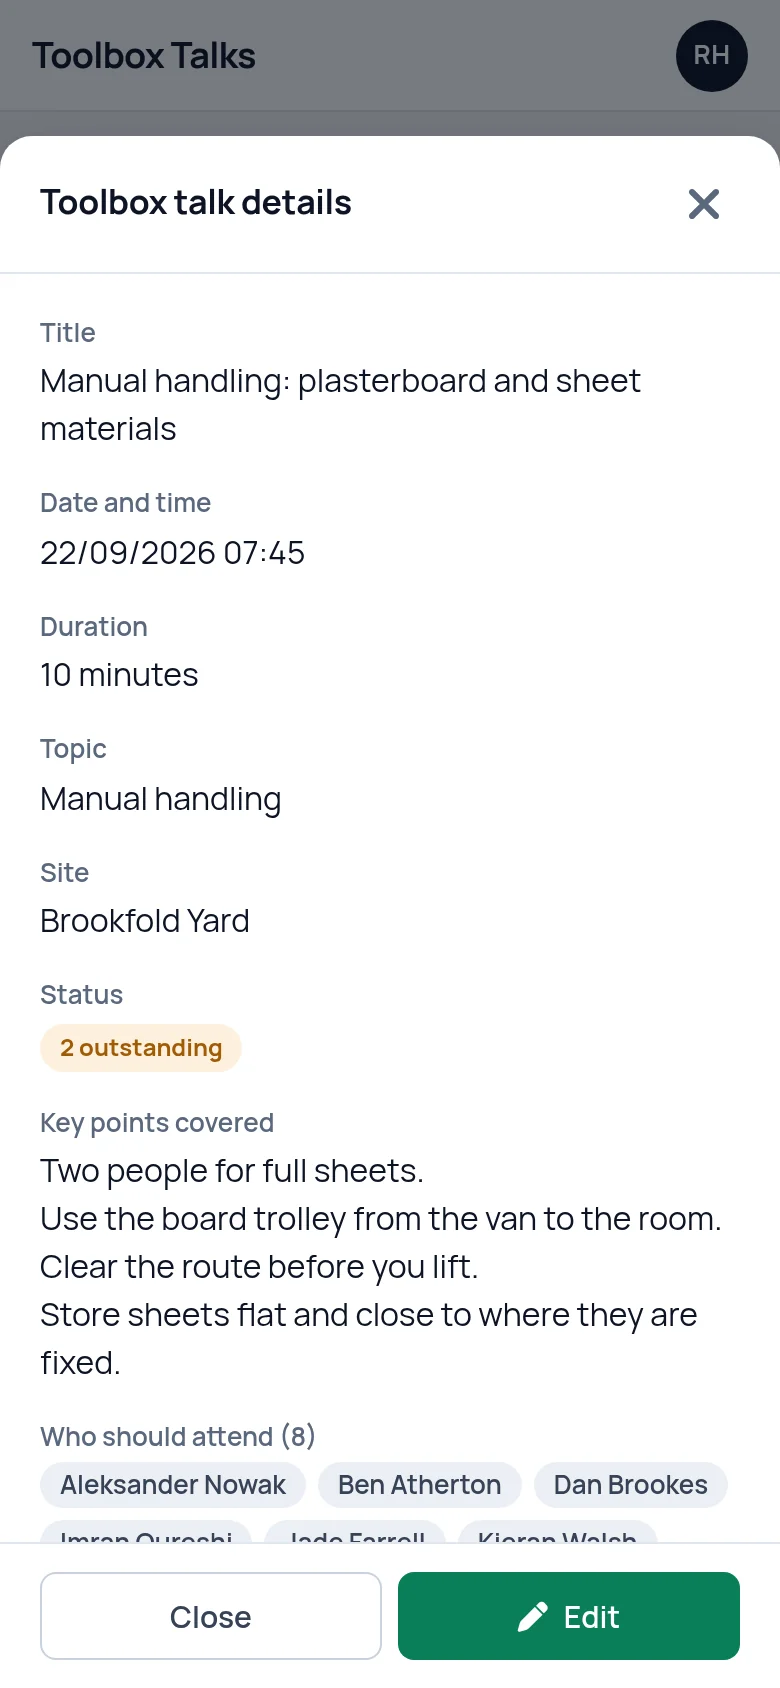Close the Toolbox talk details dialog with X
The height and width of the screenshot is (1688, 780).
click(x=704, y=204)
